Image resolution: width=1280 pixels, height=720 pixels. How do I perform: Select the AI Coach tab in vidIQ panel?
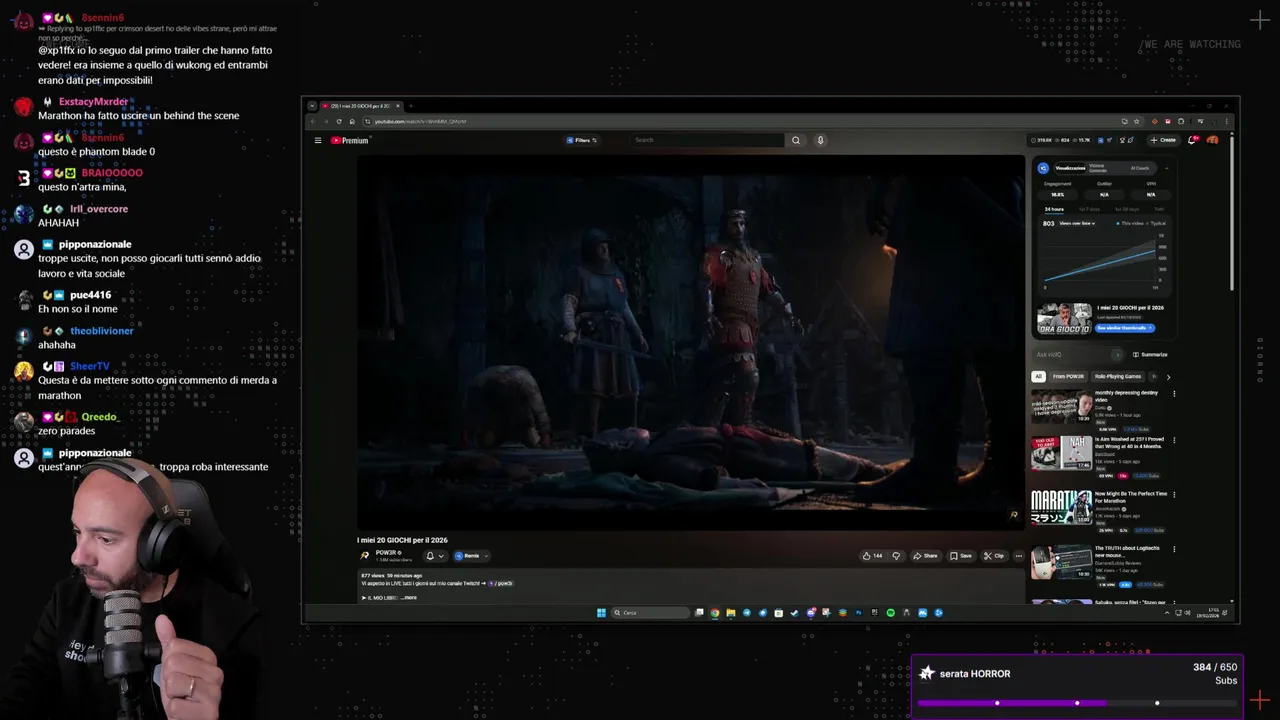pos(1139,168)
